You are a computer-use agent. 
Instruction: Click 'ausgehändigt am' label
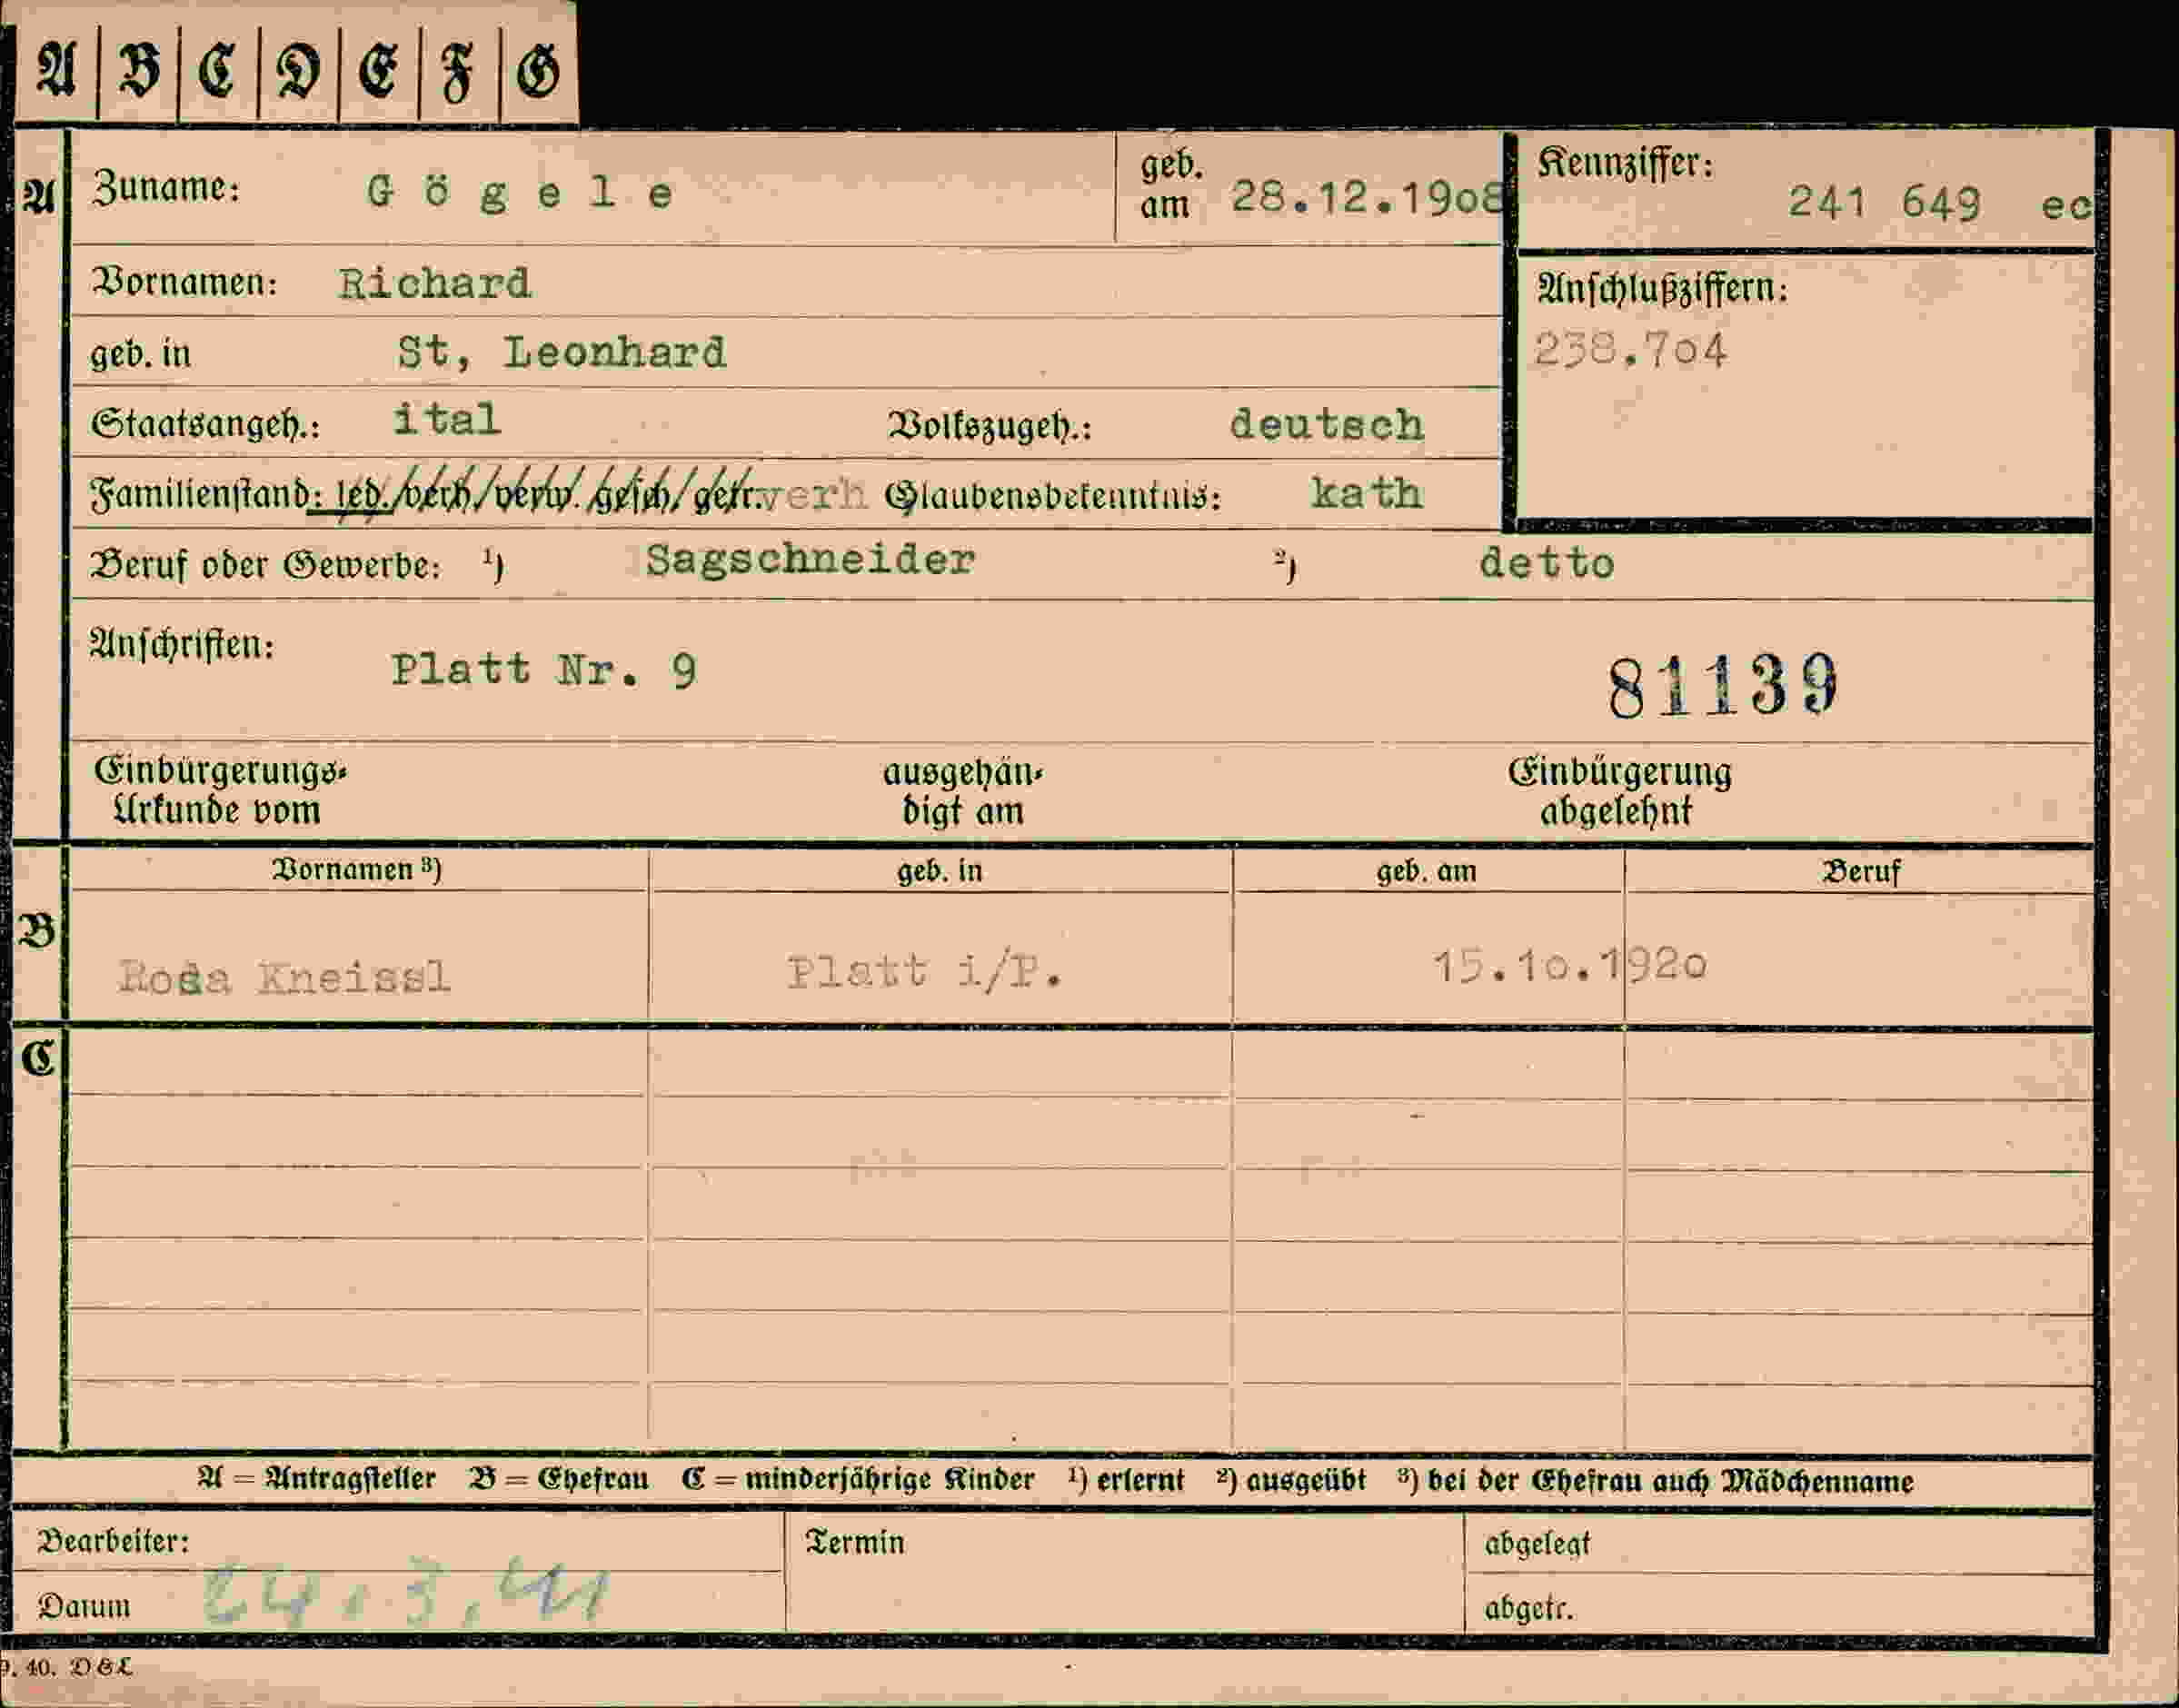pos(962,791)
